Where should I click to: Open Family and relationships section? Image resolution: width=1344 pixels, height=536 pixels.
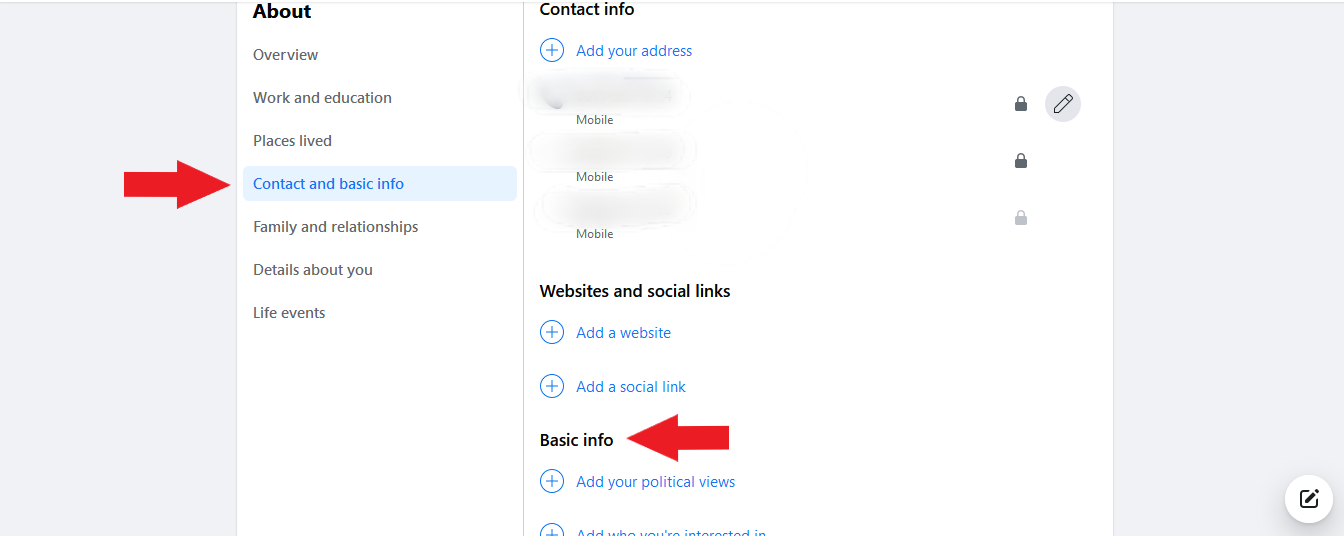pos(335,227)
